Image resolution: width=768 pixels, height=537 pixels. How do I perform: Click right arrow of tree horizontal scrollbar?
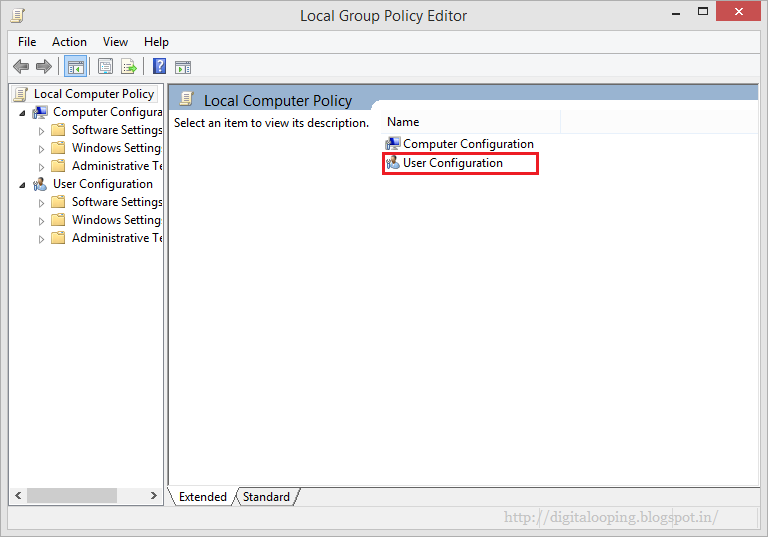[x=154, y=496]
